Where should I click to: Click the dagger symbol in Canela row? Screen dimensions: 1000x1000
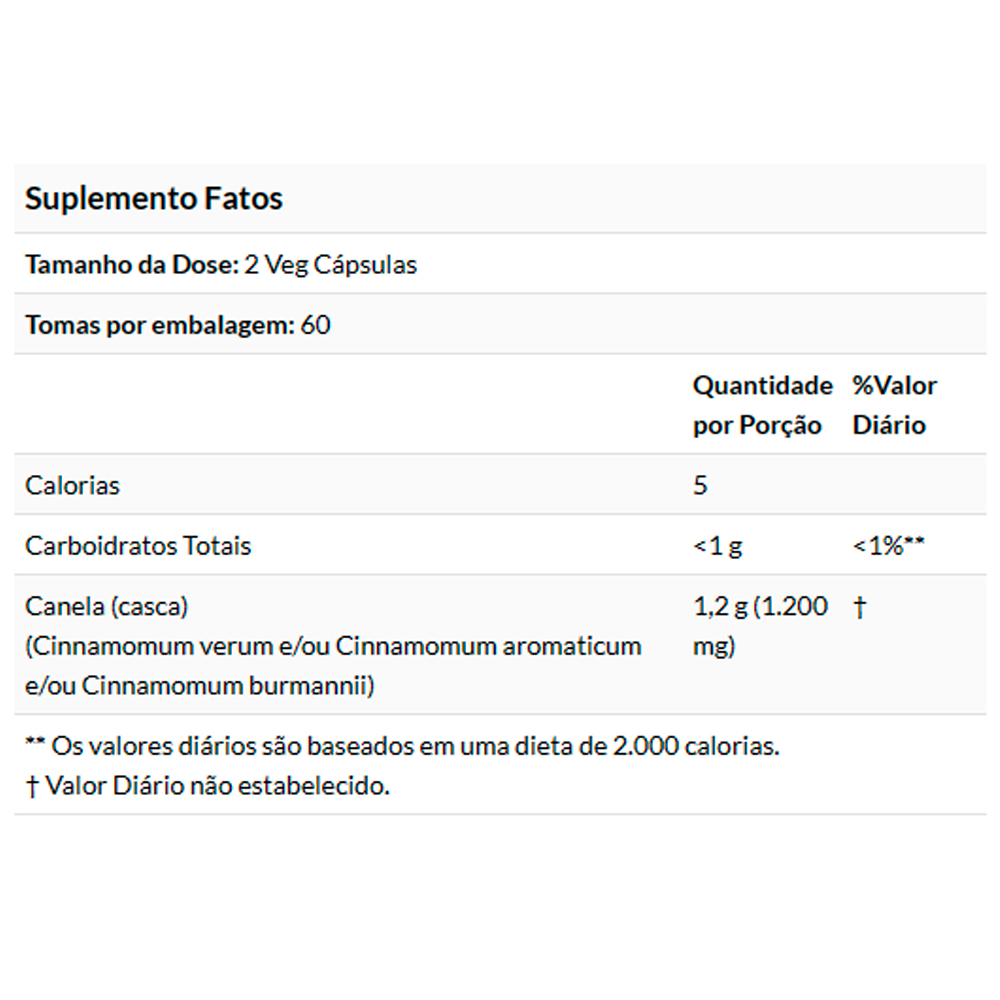coord(859,607)
